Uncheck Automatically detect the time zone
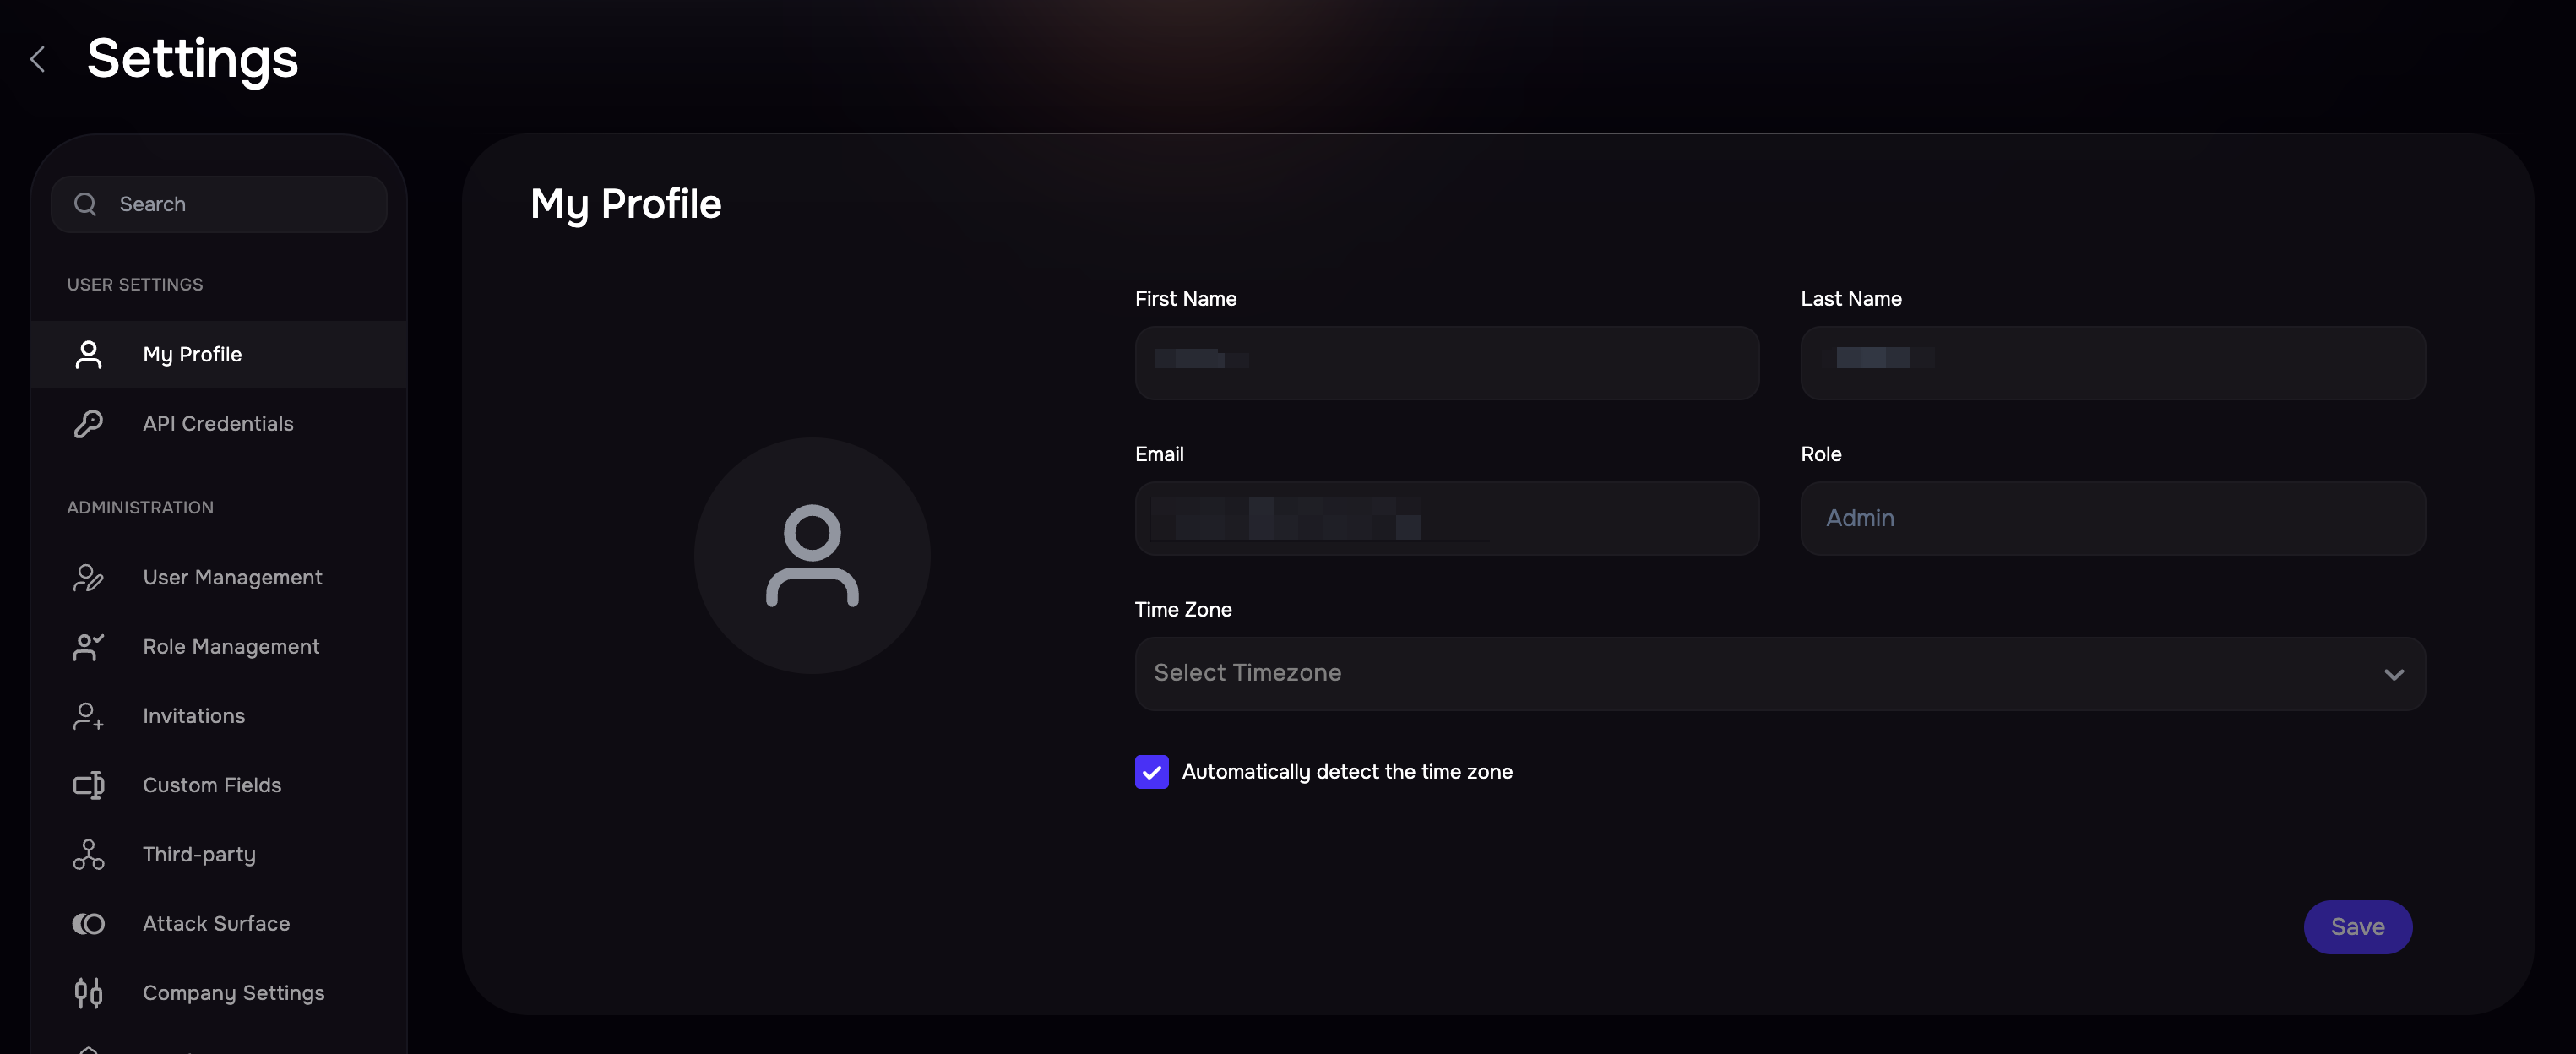Screen dimensions: 2576x1054 click(1151, 772)
